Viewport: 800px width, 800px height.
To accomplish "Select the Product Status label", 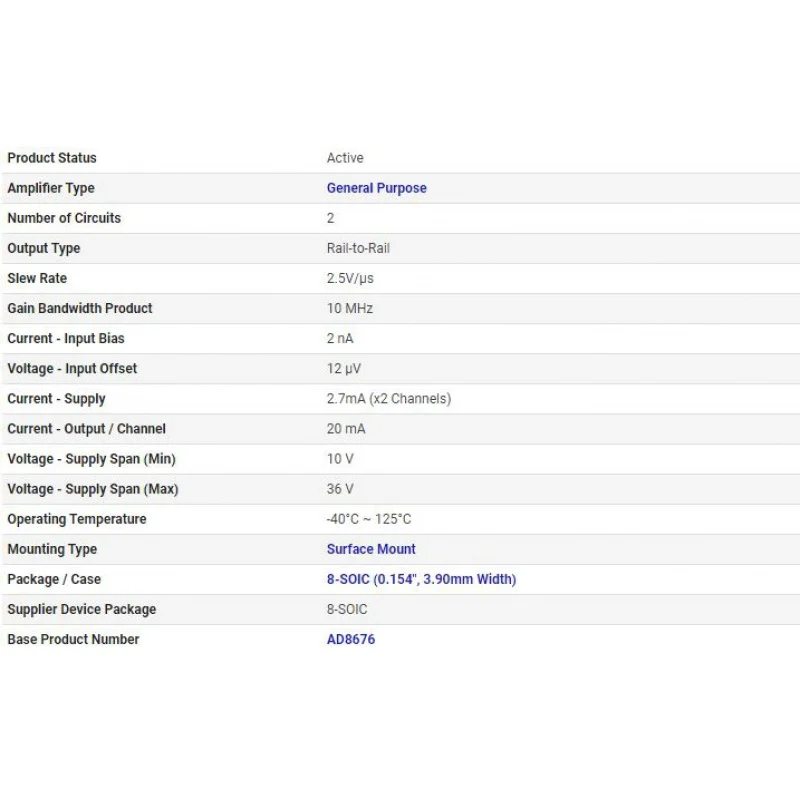I will coord(52,158).
